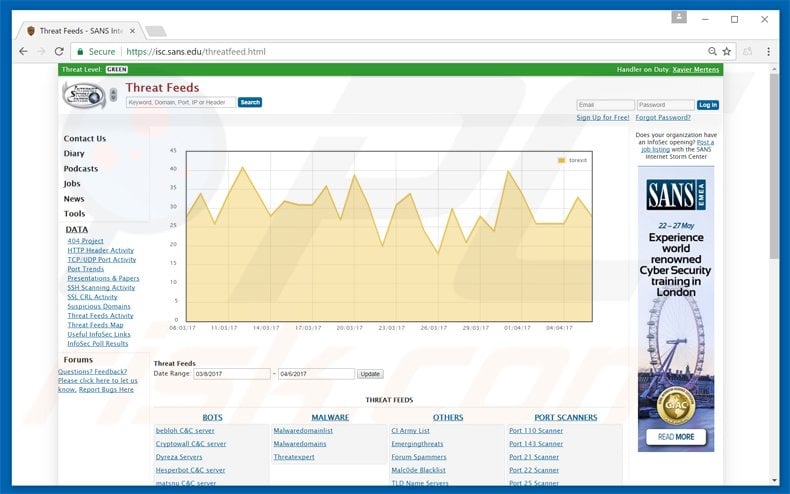Image resolution: width=790 pixels, height=494 pixels.
Task: Open Useful InfoSec Links link
Action: 99,334
